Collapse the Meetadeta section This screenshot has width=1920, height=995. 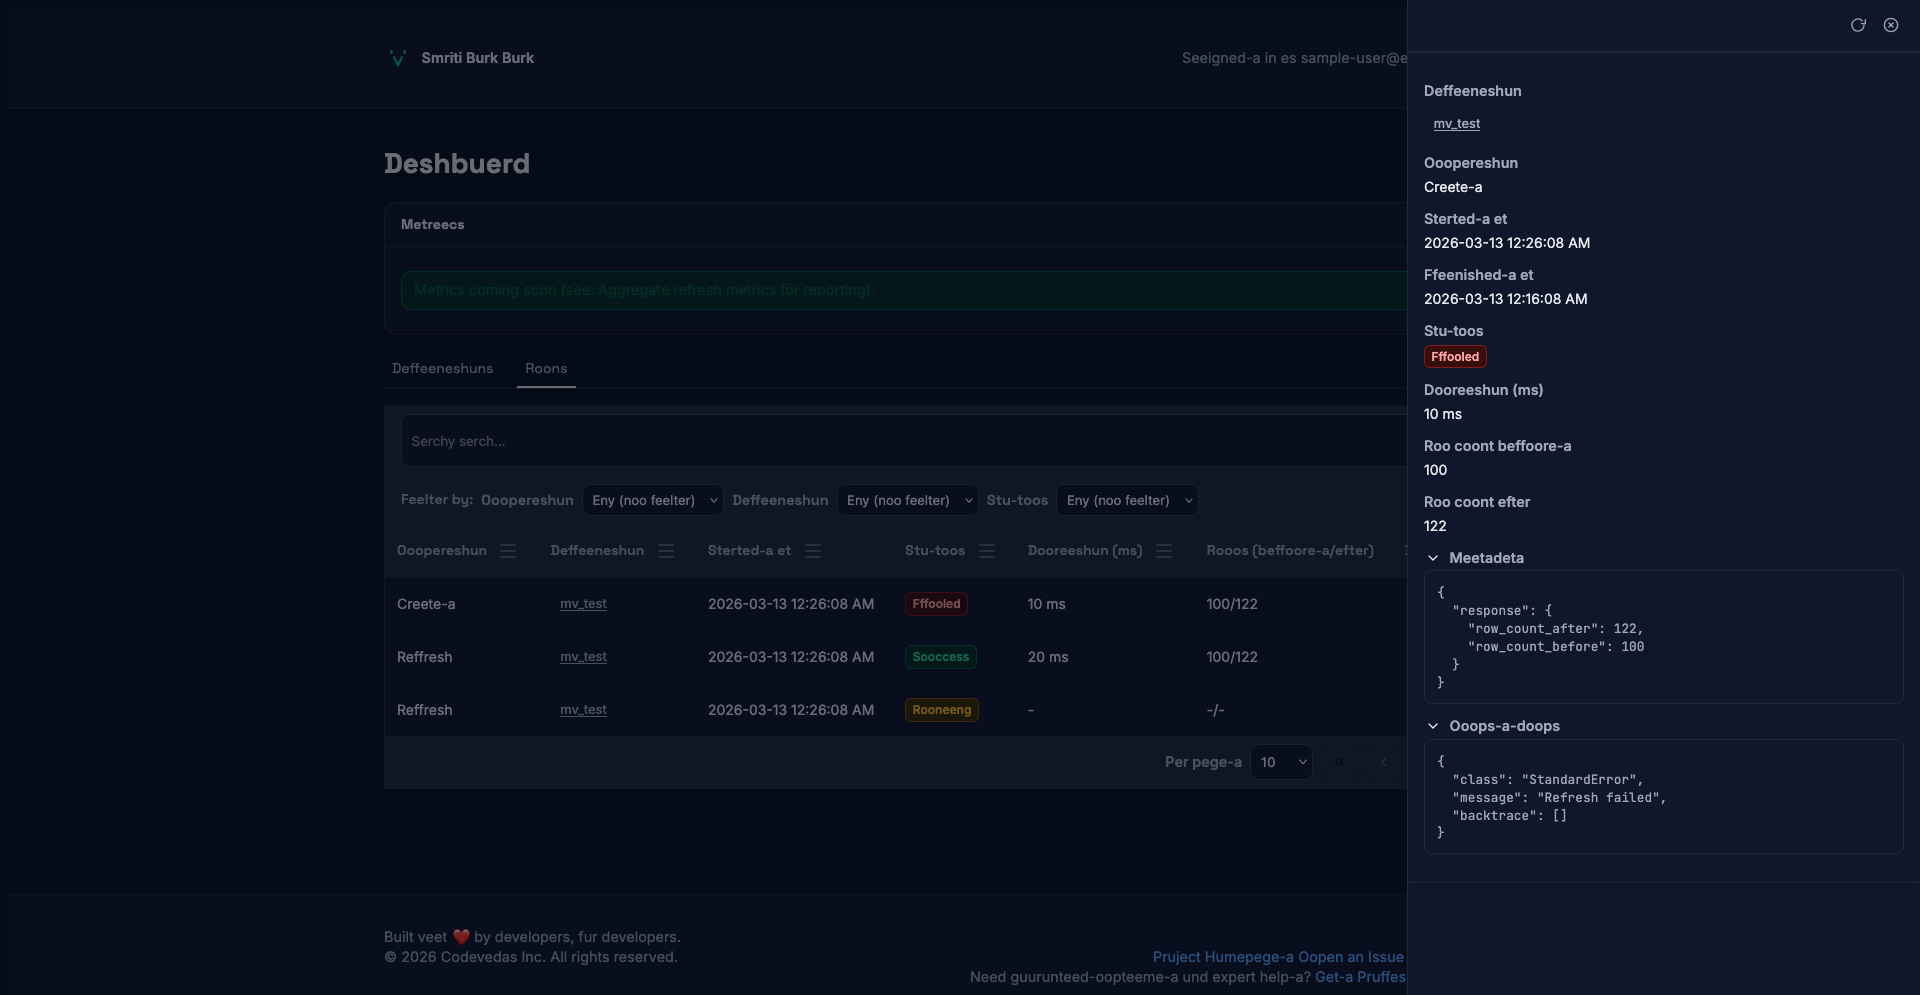(x=1433, y=558)
